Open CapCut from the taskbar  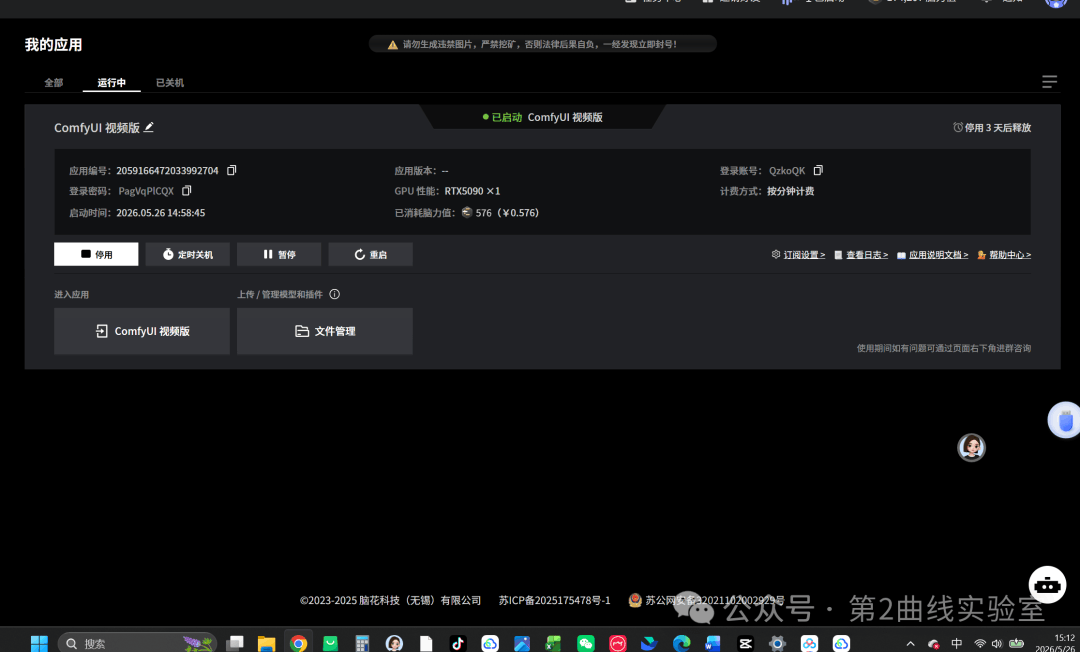coord(745,644)
